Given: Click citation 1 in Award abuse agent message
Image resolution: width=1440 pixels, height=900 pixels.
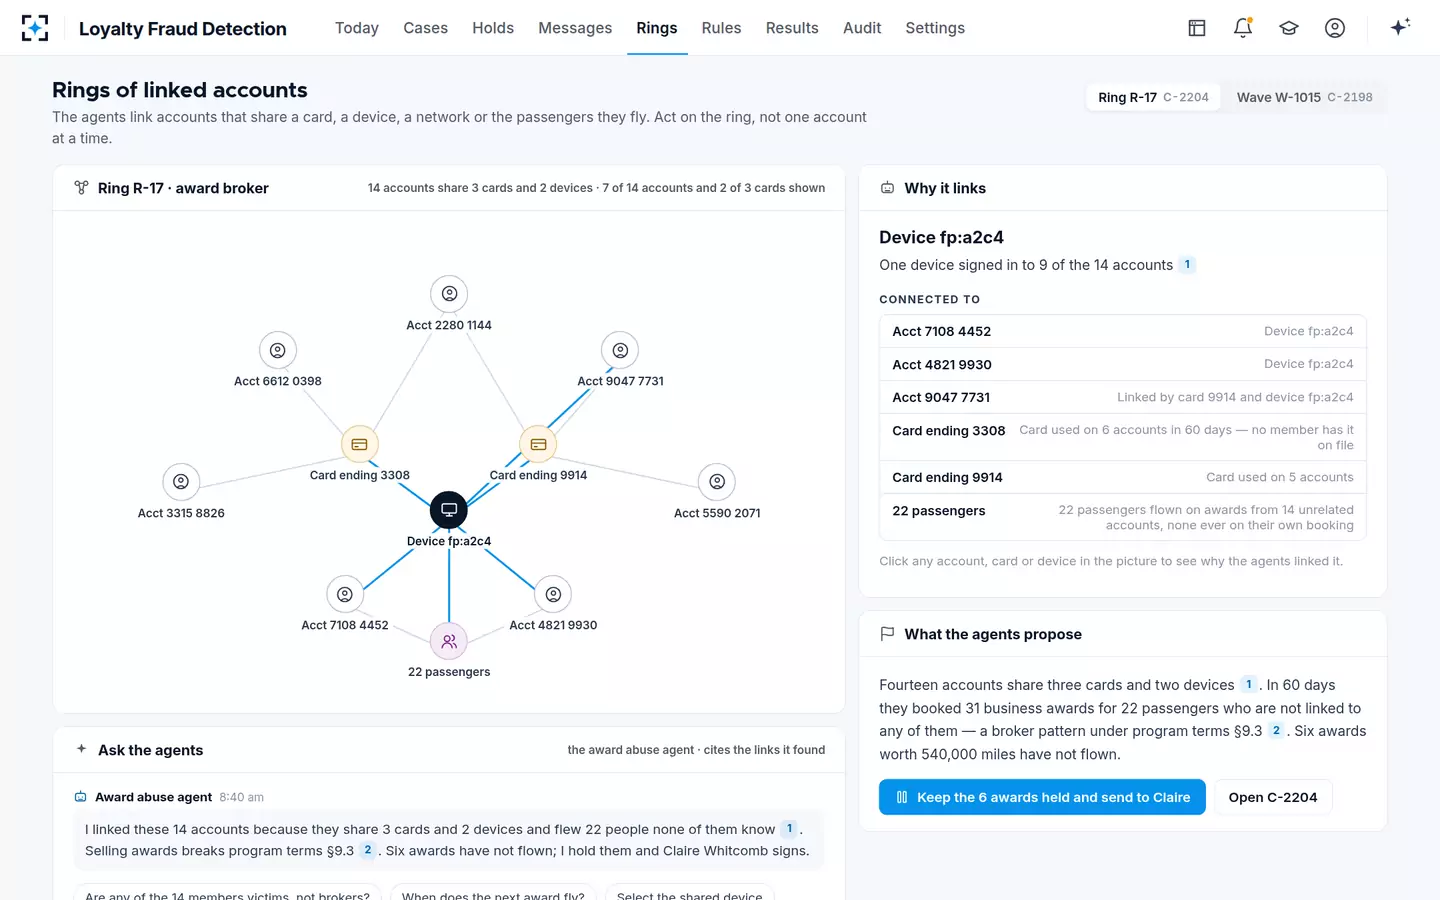Looking at the screenshot, I should [789, 829].
